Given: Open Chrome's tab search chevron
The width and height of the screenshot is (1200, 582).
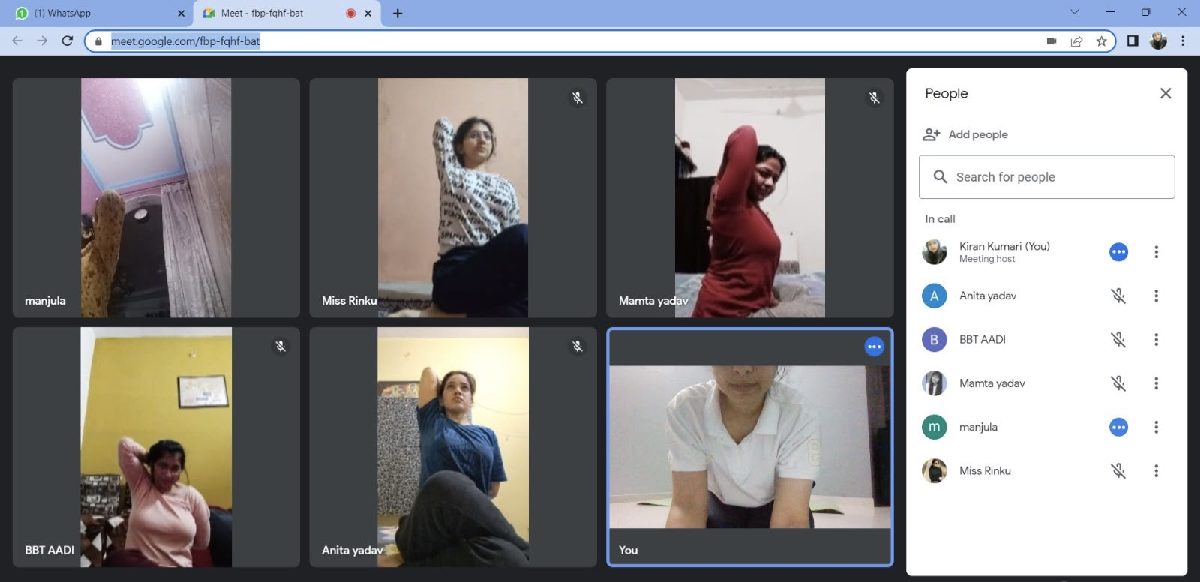Looking at the screenshot, I should point(1075,13).
